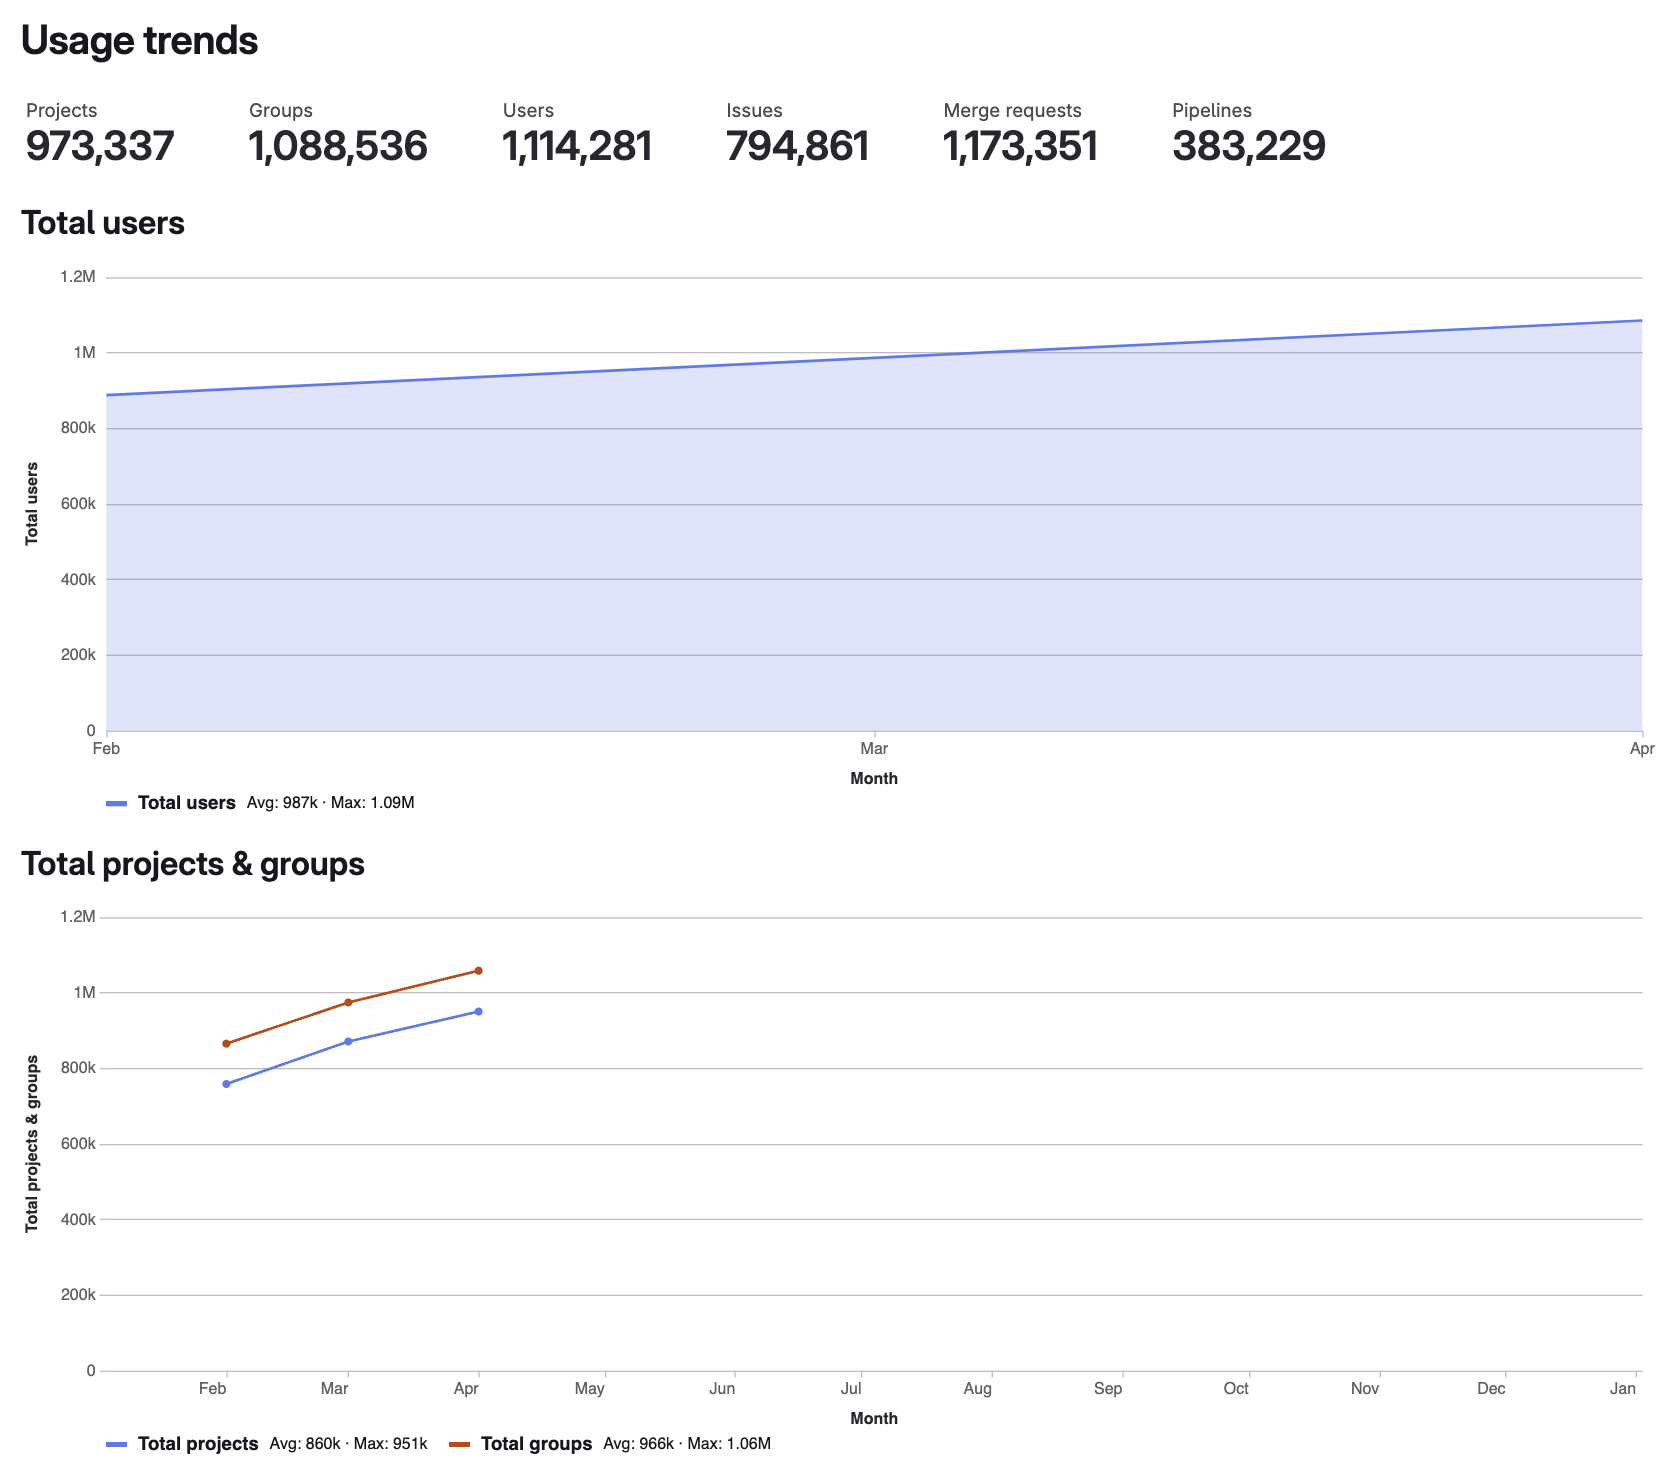Click the Issues count 794,861
Viewport: 1676px width, 1472px height.
pos(797,145)
